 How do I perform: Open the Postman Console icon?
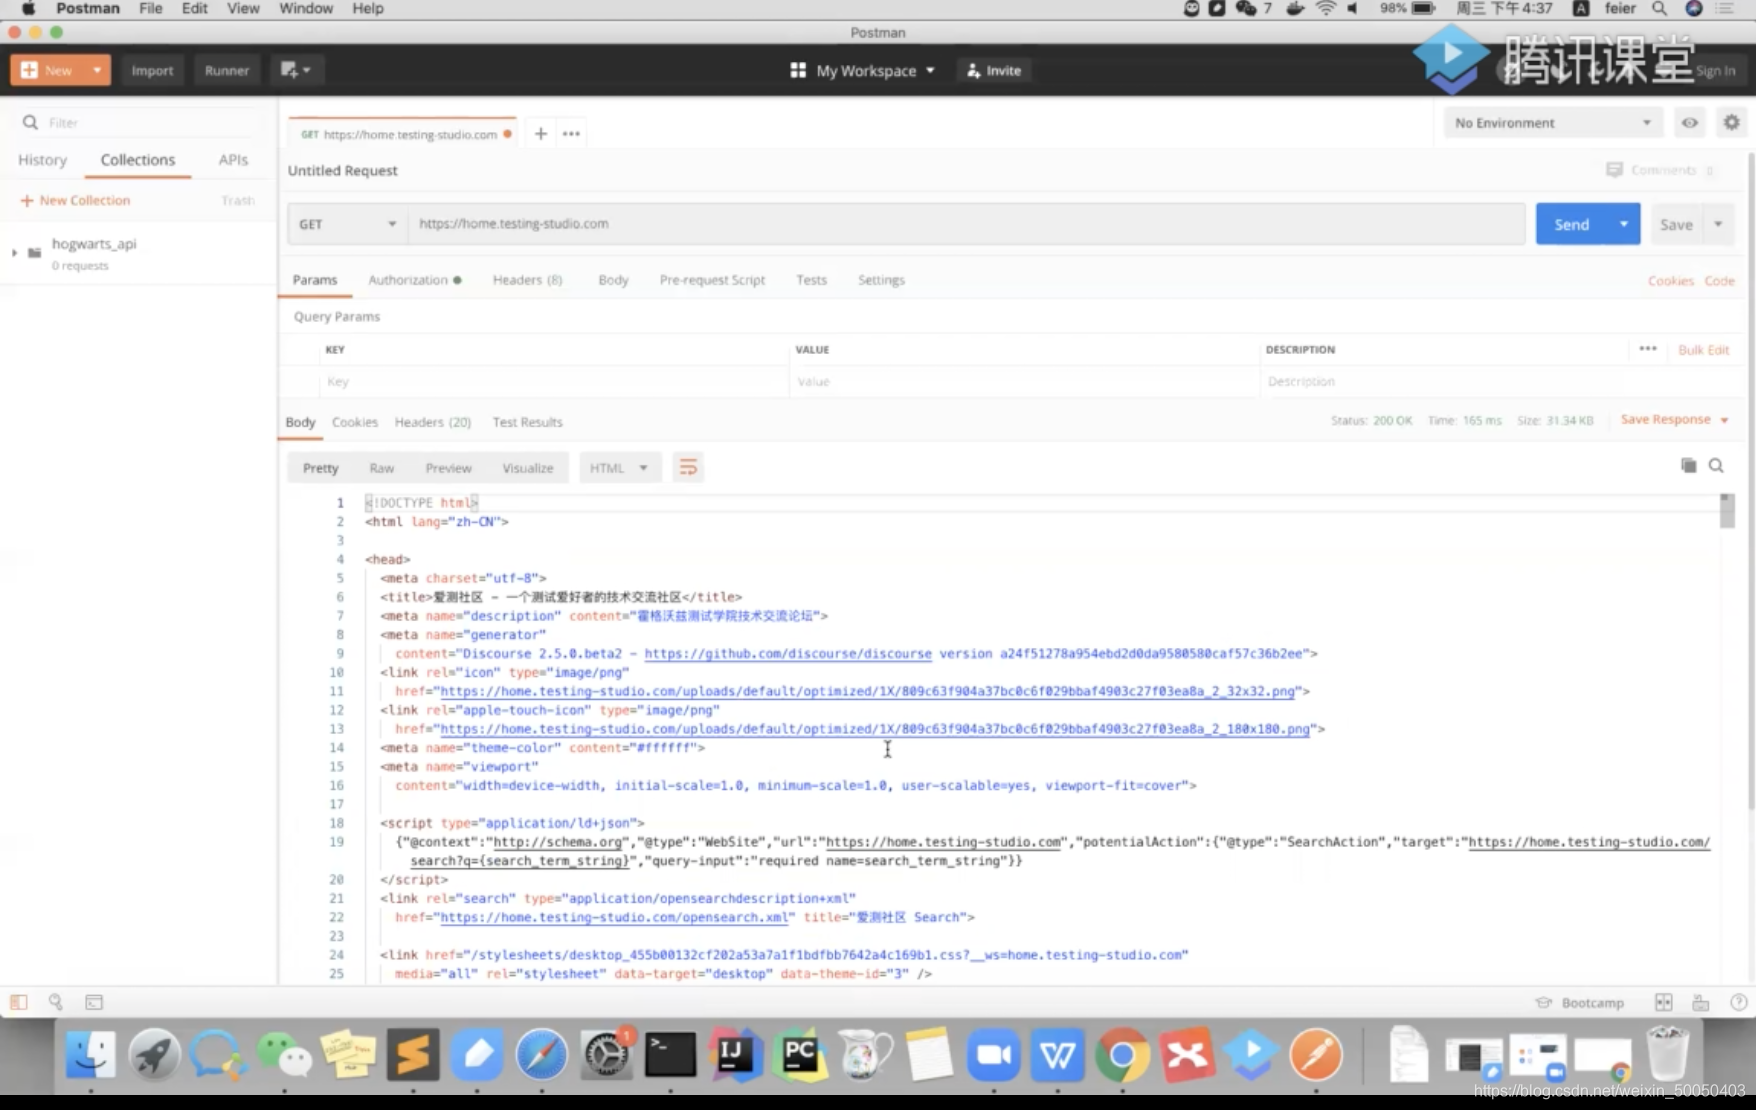94,1002
